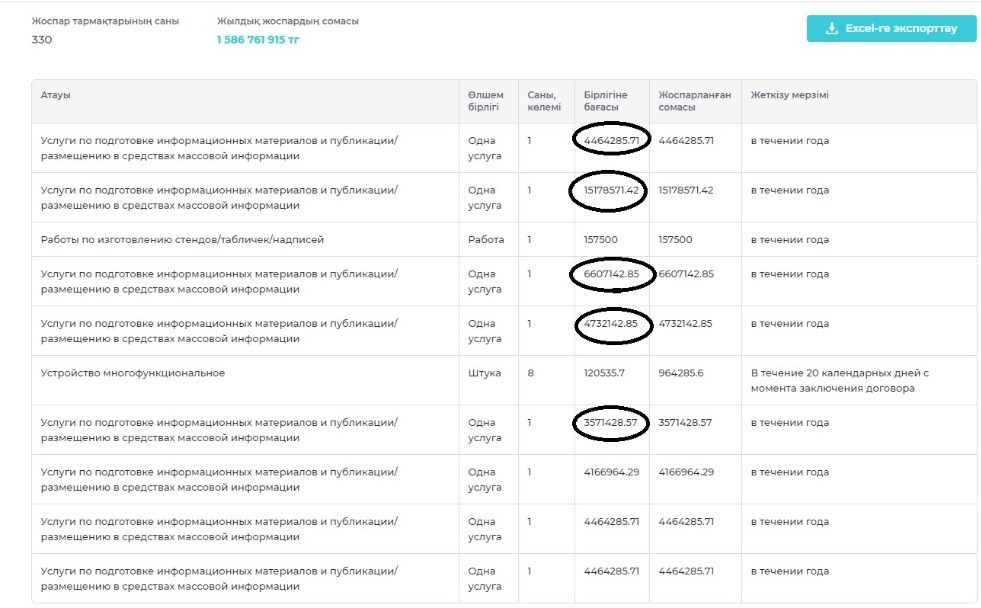Click the circled unit price 4732142.85

point(613,324)
